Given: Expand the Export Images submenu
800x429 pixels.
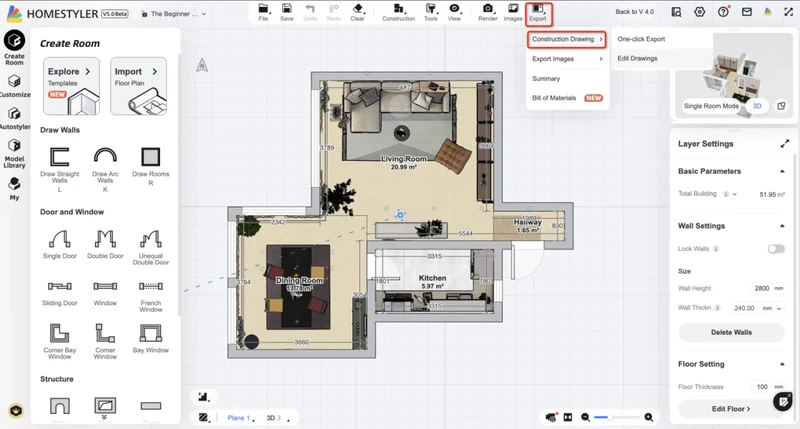Looking at the screenshot, I should [567, 59].
